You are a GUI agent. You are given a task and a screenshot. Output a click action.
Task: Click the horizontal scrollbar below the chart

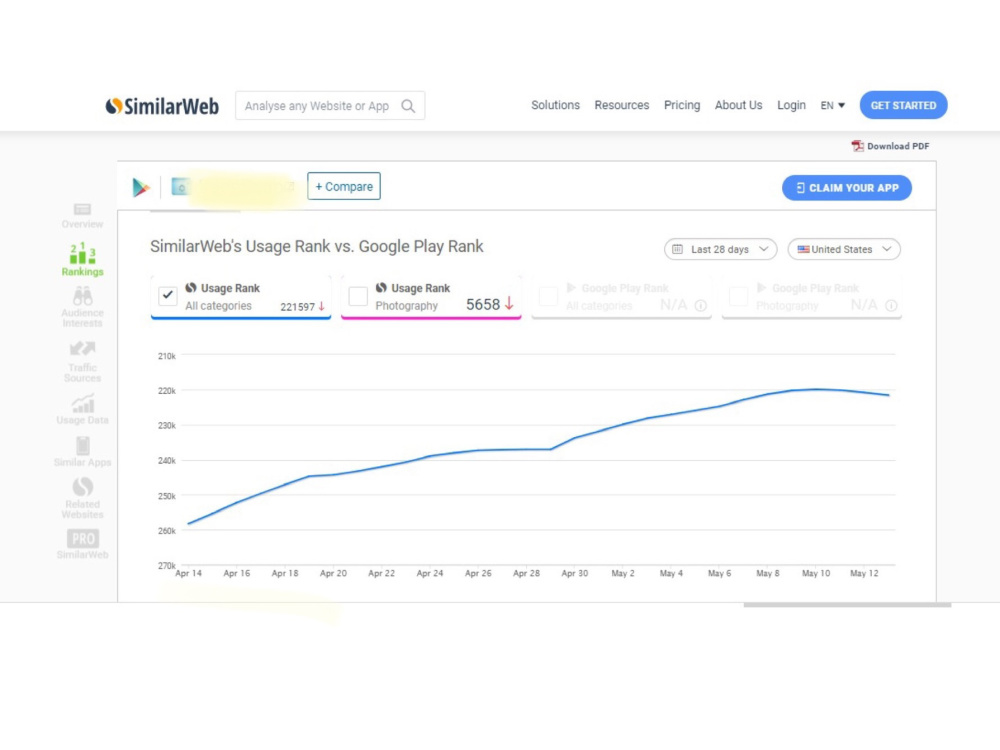tap(848, 605)
